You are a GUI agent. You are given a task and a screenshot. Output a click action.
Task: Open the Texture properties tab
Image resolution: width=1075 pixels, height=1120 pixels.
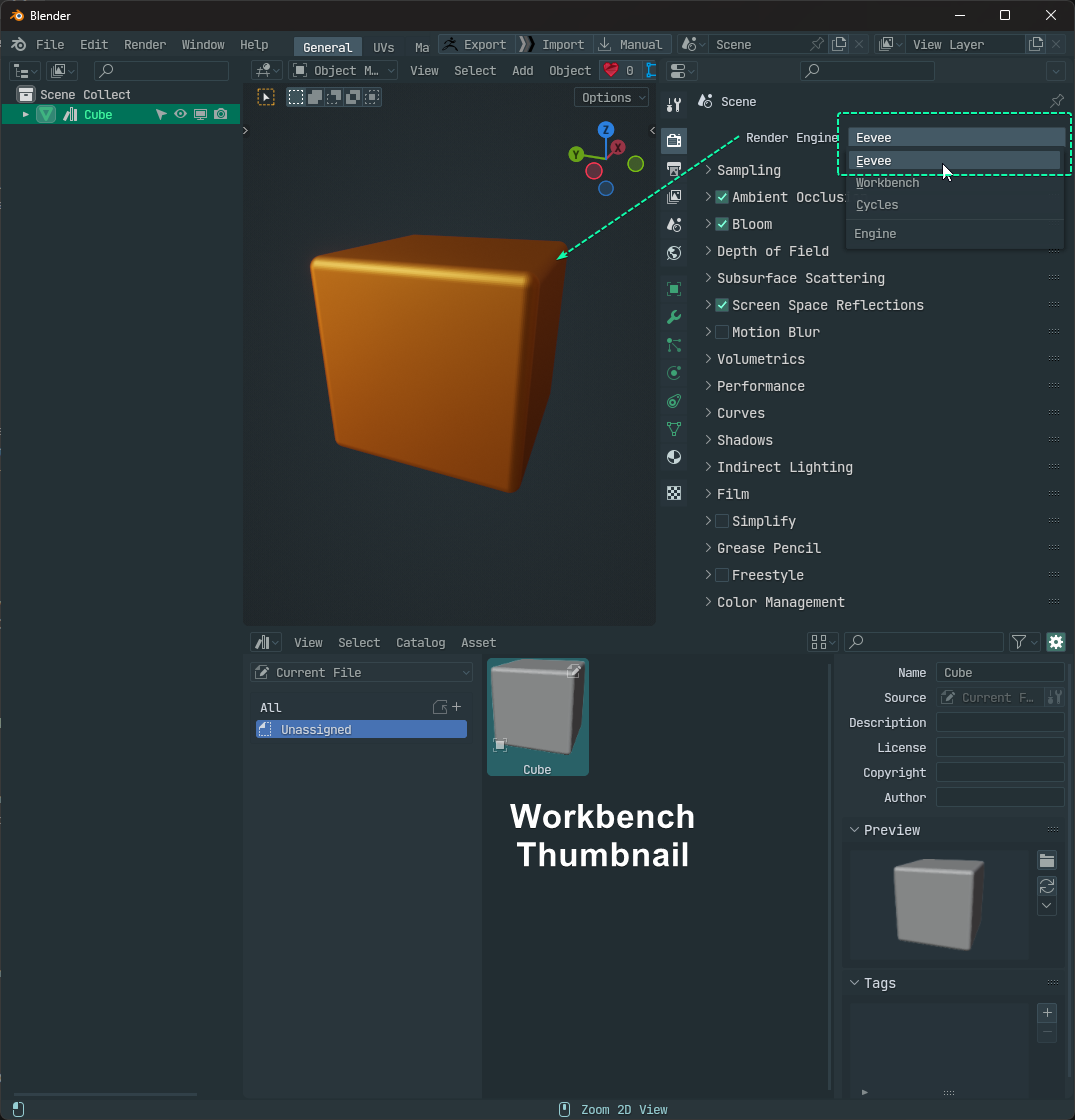(x=674, y=493)
